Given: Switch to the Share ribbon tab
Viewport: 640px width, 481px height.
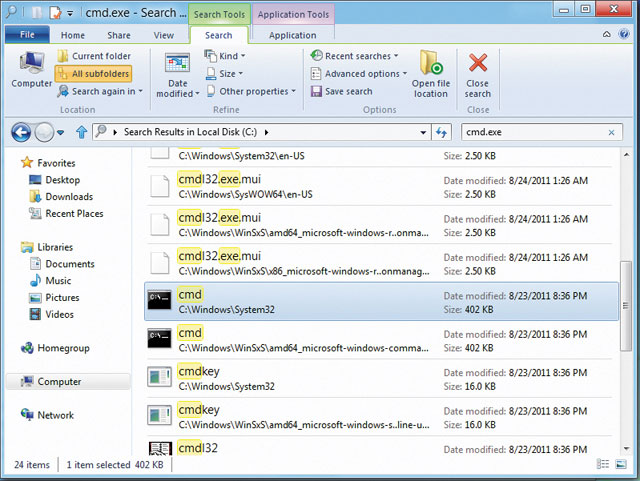Looking at the screenshot, I should click(119, 36).
